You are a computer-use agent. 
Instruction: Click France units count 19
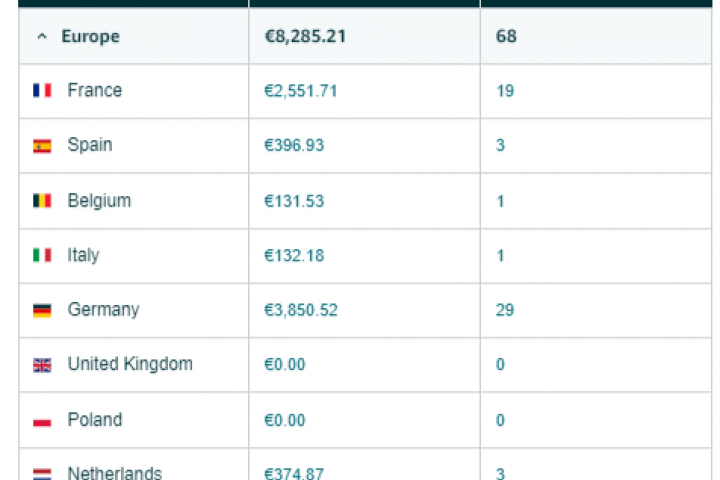(505, 91)
